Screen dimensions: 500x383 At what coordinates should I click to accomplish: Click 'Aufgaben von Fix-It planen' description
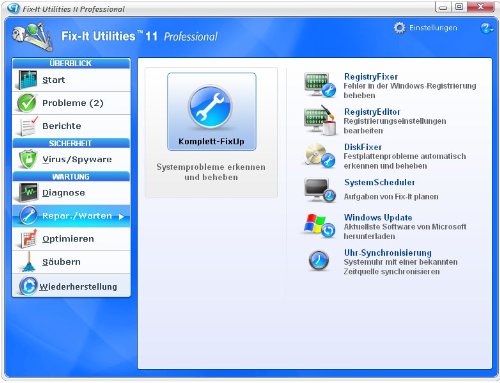click(x=391, y=197)
